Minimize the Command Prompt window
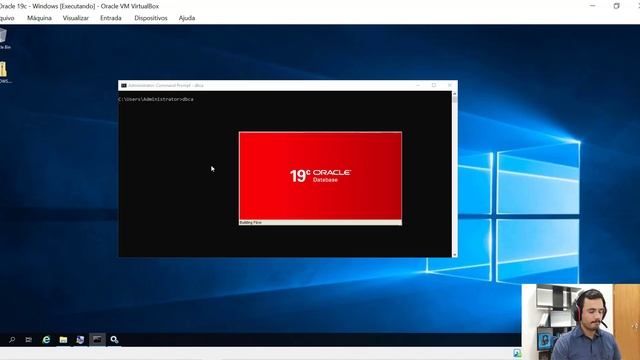 [418, 85]
